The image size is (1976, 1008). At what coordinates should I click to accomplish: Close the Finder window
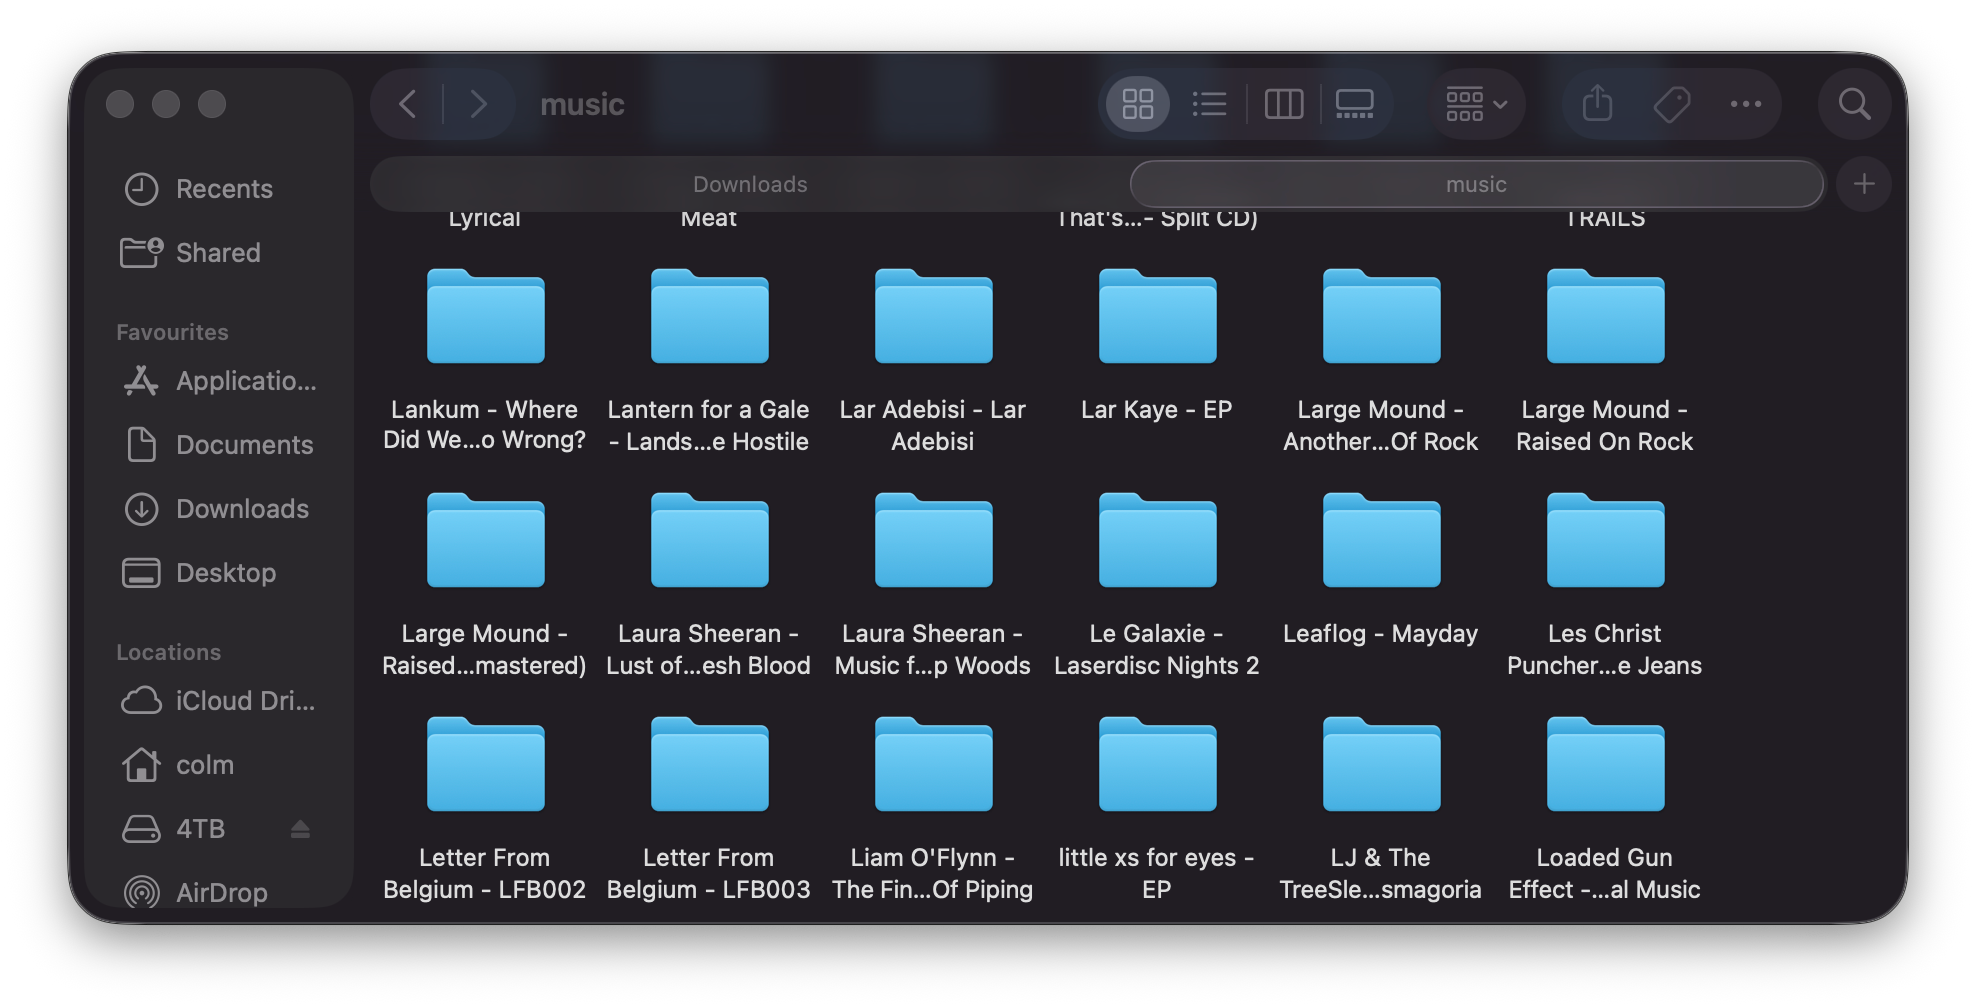tap(120, 104)
